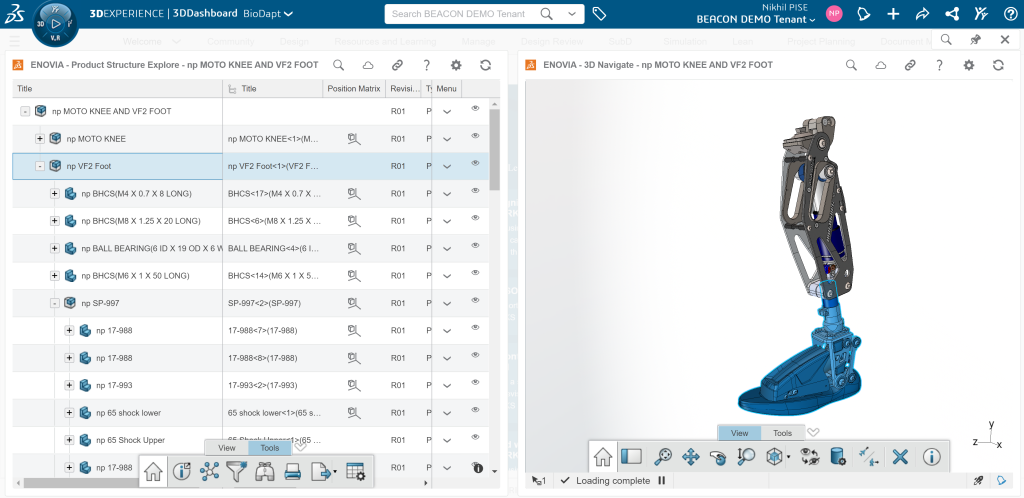Toggle eye for np BHCS(M4 X 0.7 X 8 LONG)
Viewport: 1024px width, 498px height.
[x=475, y=191]
